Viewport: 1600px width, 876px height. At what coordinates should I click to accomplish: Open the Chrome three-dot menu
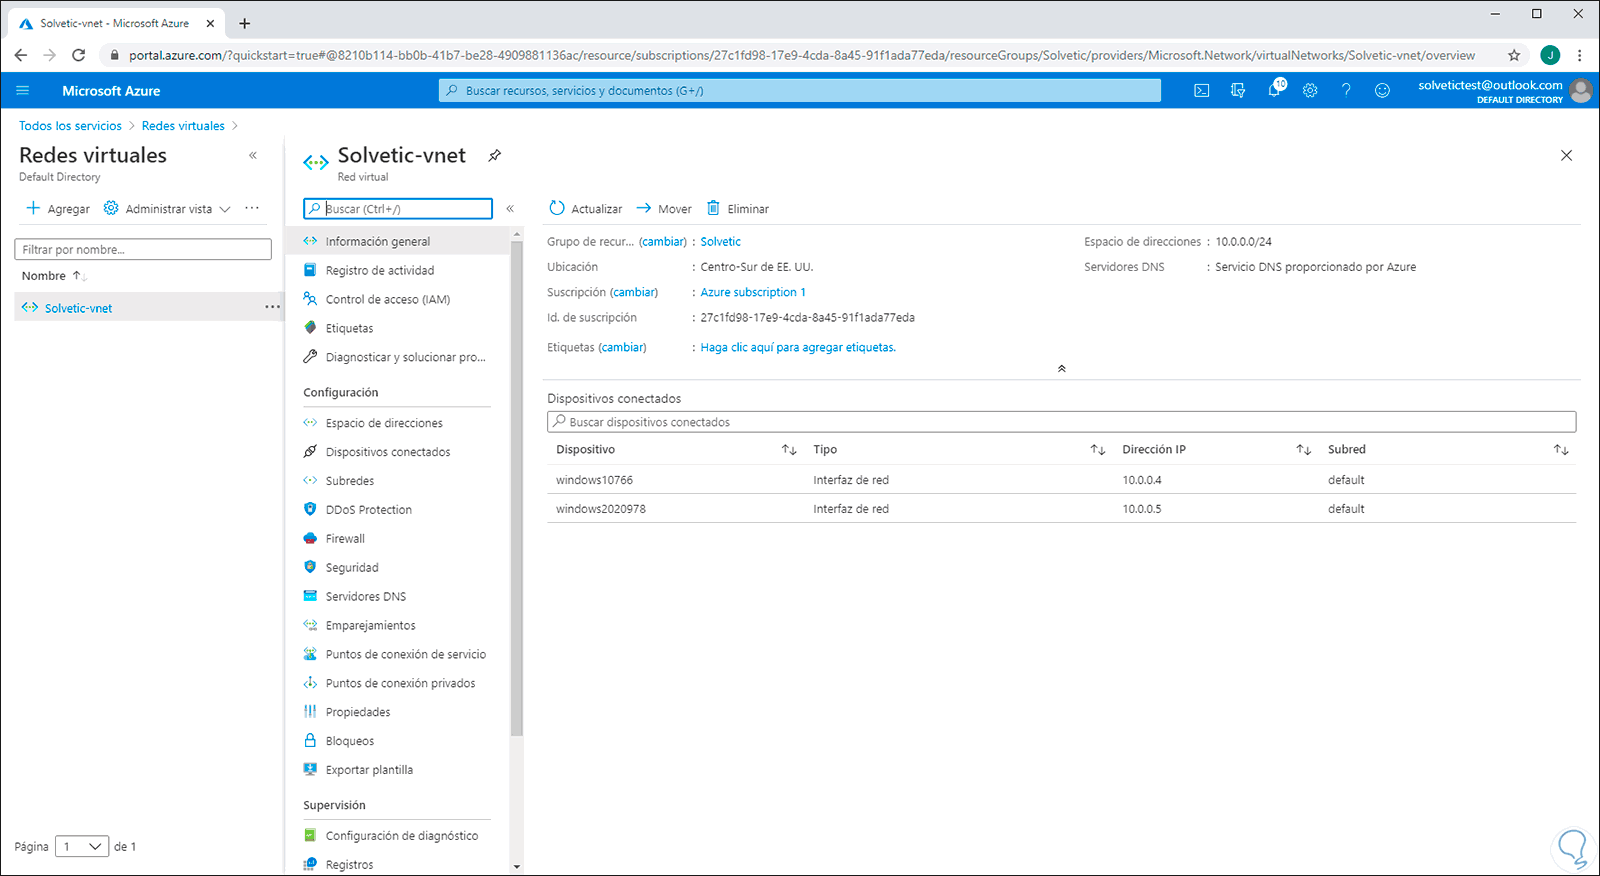[x=1580, y=55]
